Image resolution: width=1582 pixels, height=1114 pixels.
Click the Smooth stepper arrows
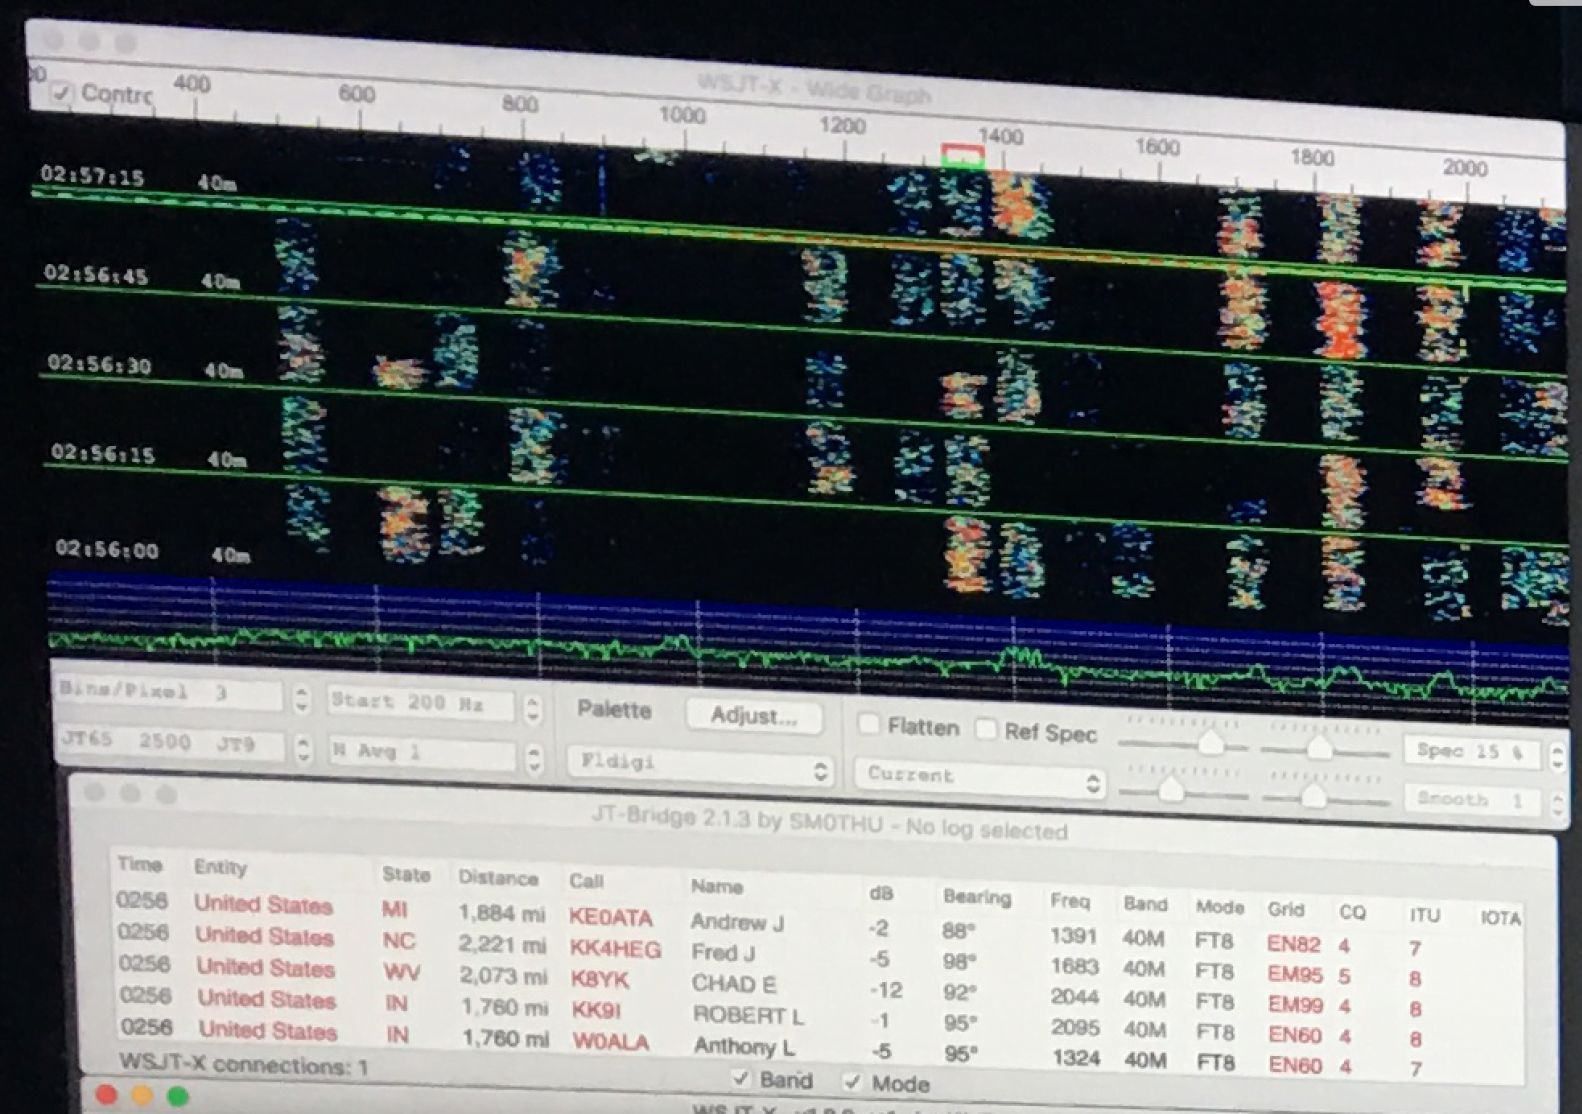pyautogui.click(x=1557, y=803)
